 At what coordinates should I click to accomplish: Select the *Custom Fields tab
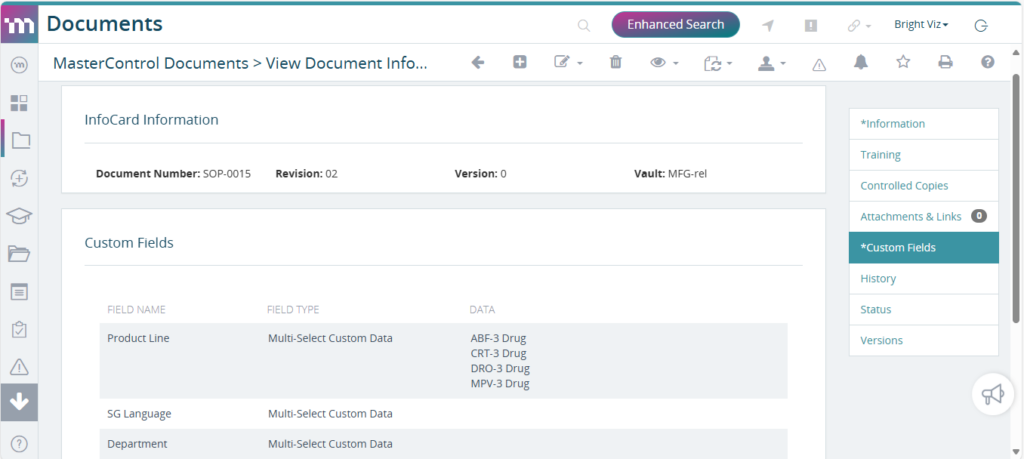click(x=923, y=247)
